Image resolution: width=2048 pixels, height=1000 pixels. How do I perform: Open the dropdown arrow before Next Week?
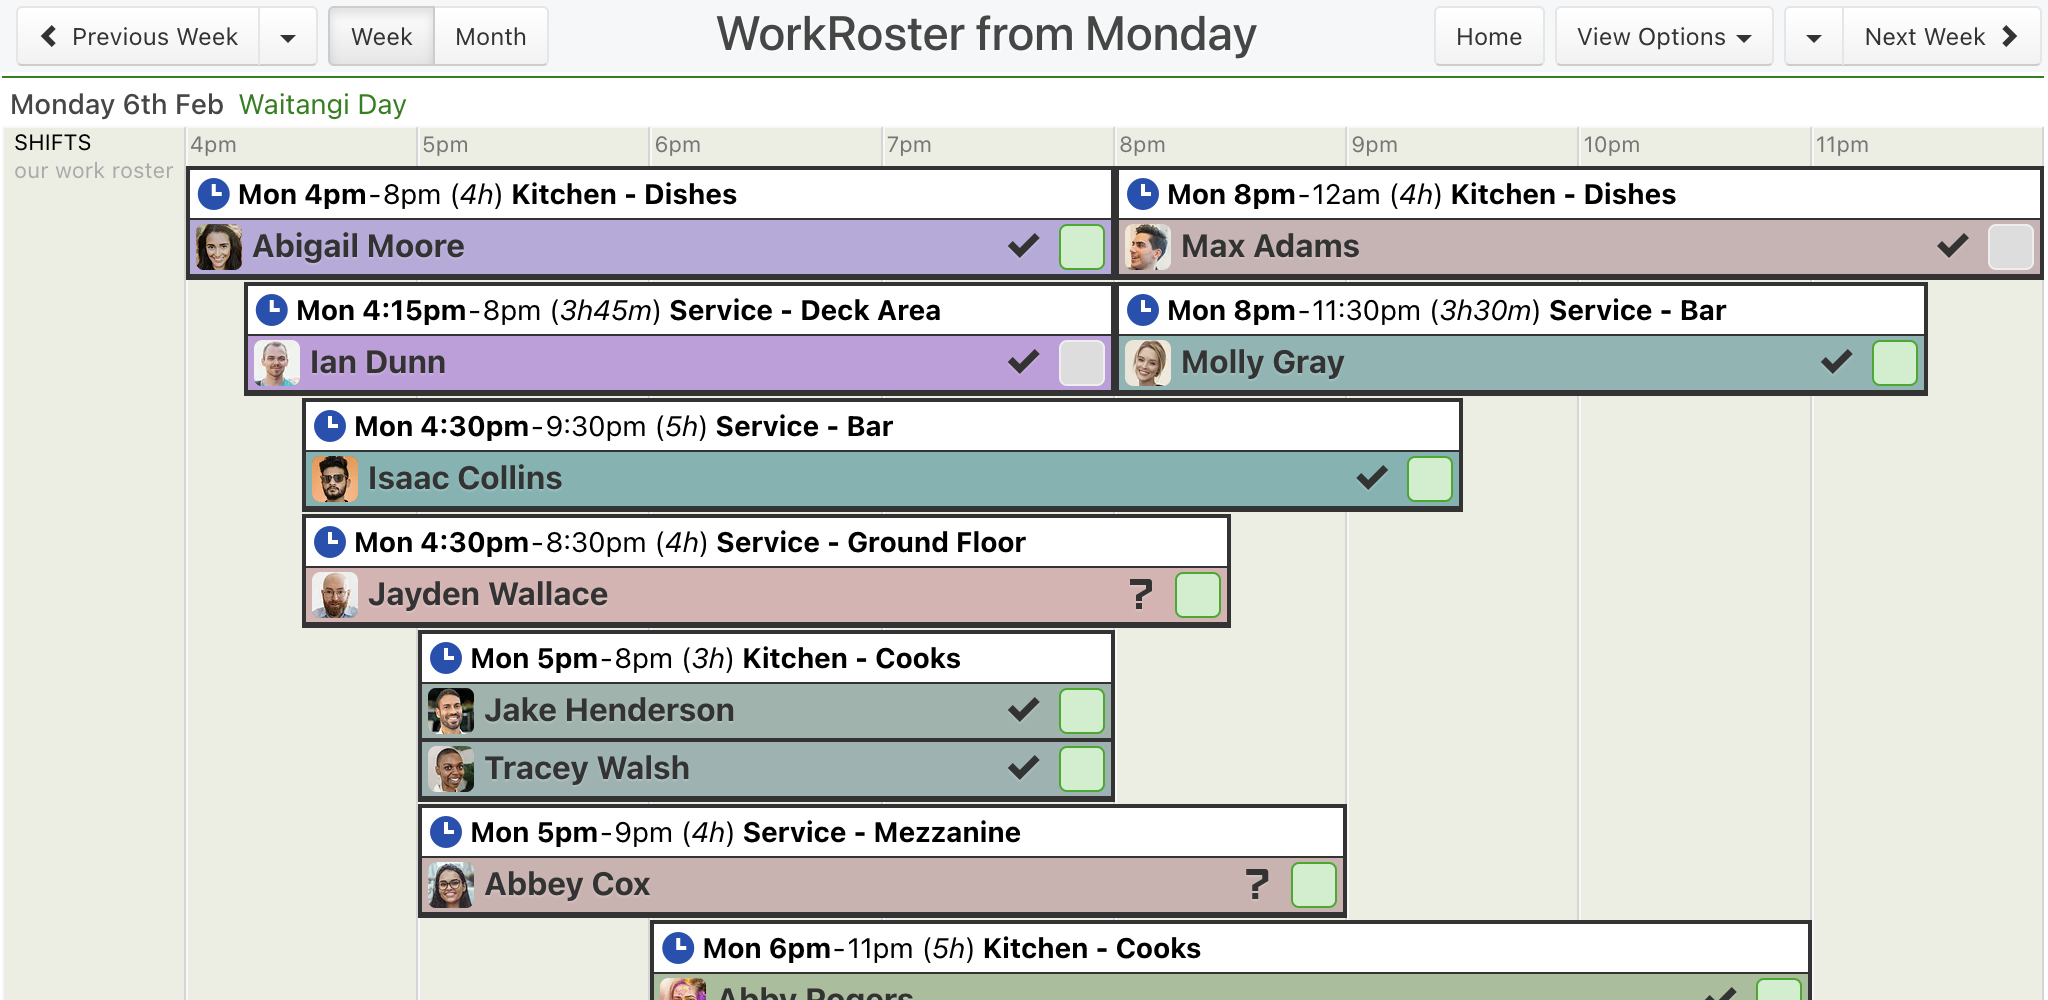coord(1814,37)
